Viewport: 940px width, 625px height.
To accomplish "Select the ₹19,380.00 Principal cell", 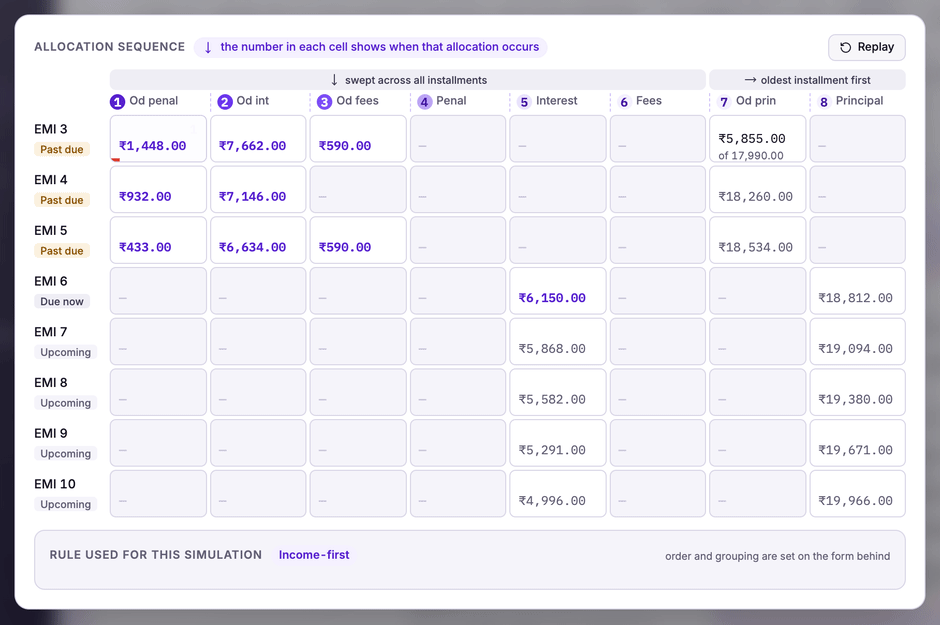I will pyautogui.click(x=858, y=392).
